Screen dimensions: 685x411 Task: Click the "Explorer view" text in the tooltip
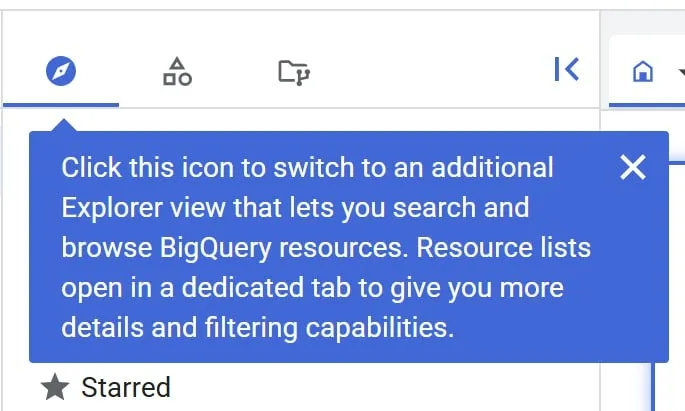coord(135,208)
